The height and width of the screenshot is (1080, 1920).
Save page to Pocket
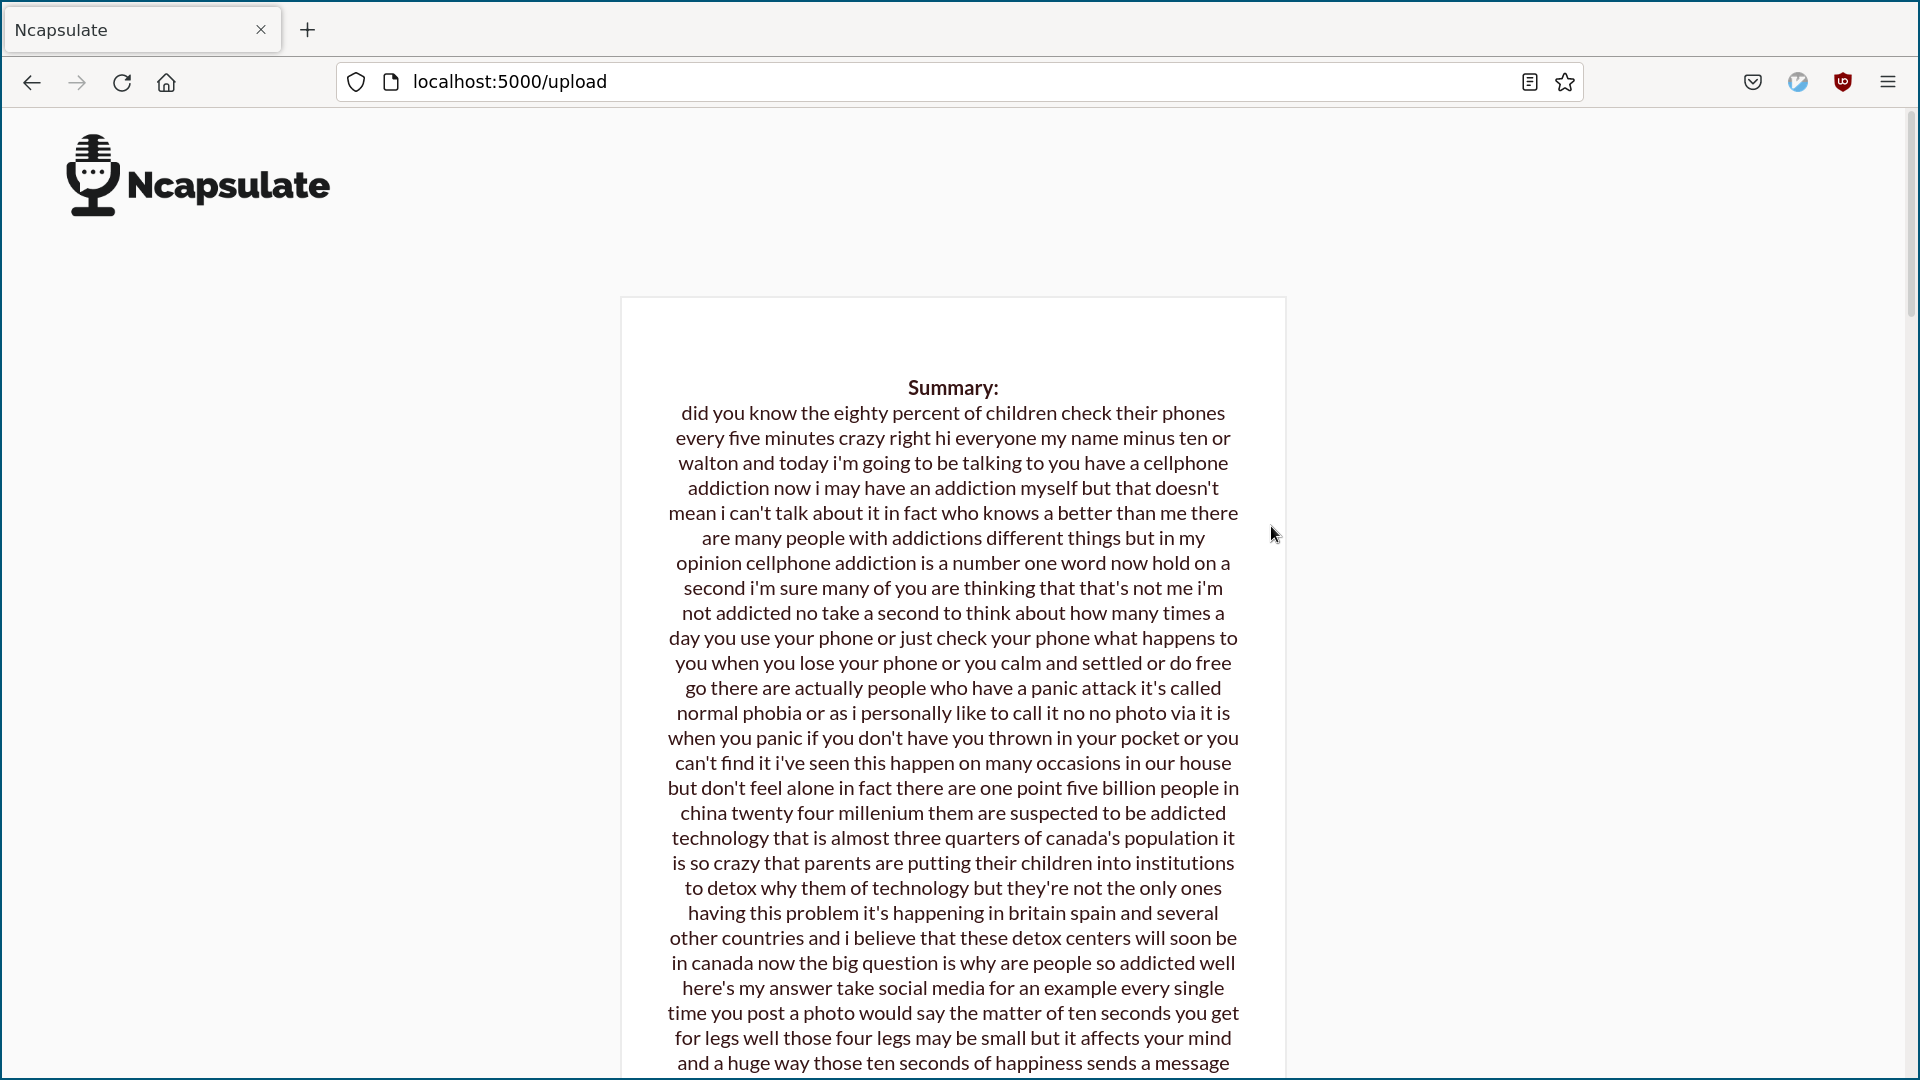pos(1752,83)
